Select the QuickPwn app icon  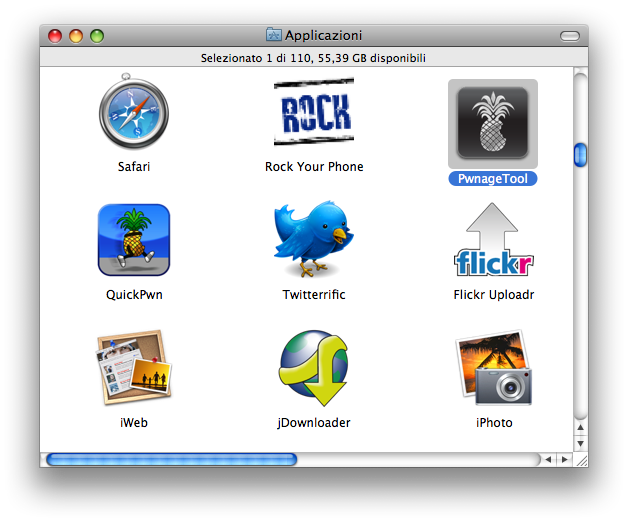tap(134, 240)
